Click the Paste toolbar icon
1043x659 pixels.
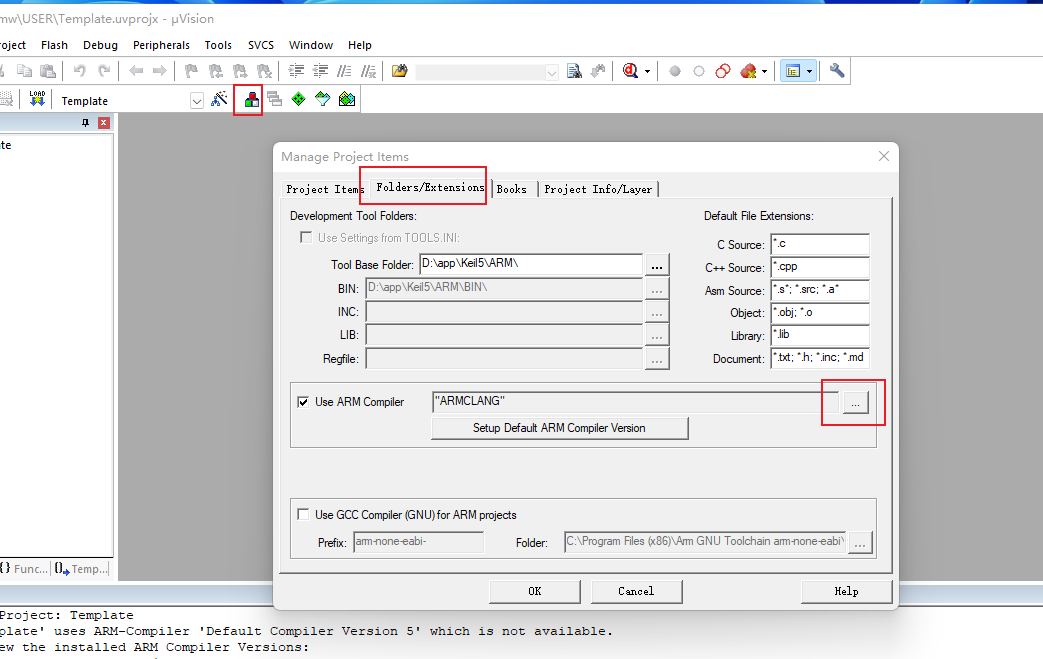click(x=48, y=70)
